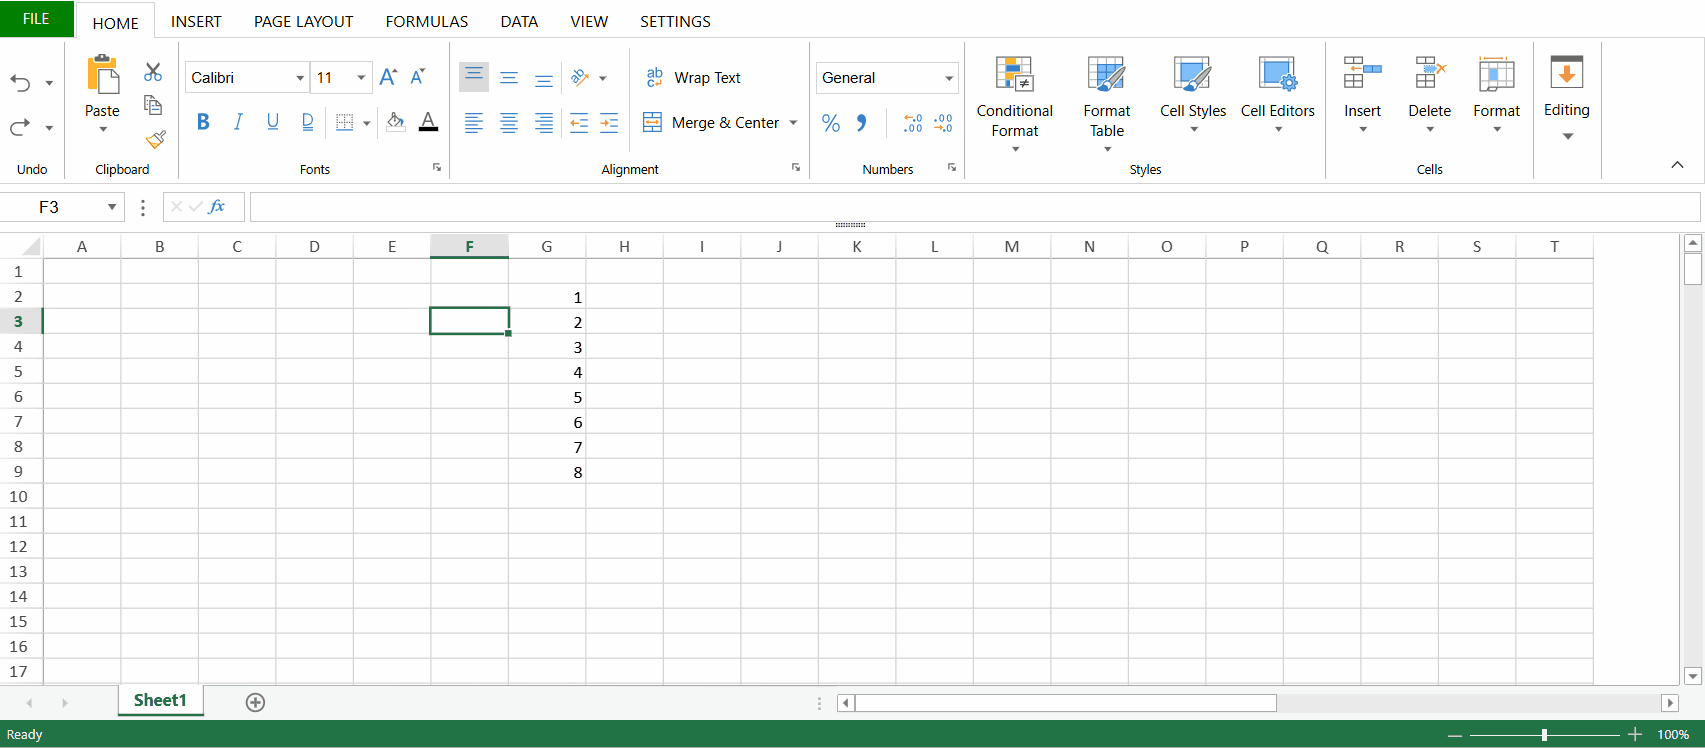The width and height of the screenshot is (1705, 748).
Task: Toggle Double Underline formatting
Action: coord(307,122)
